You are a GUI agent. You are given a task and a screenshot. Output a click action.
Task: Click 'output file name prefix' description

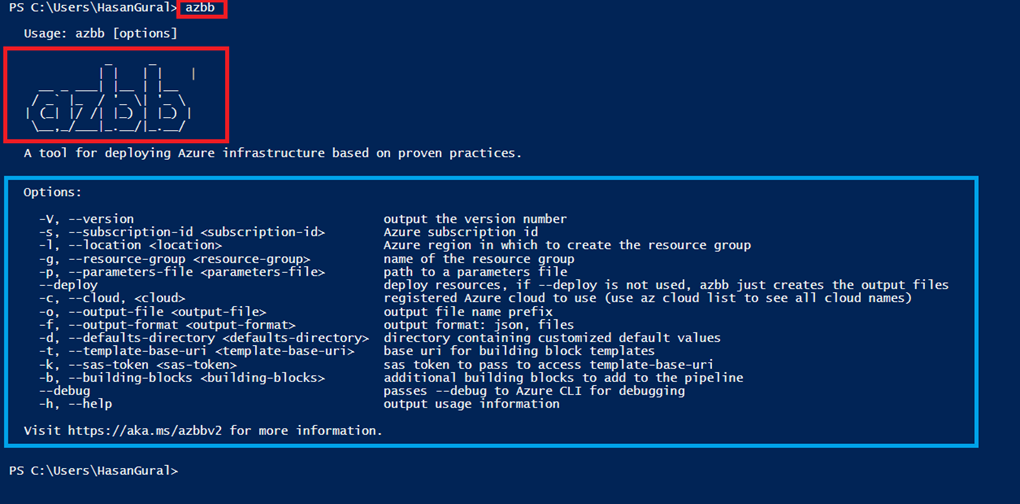point(468,312)
